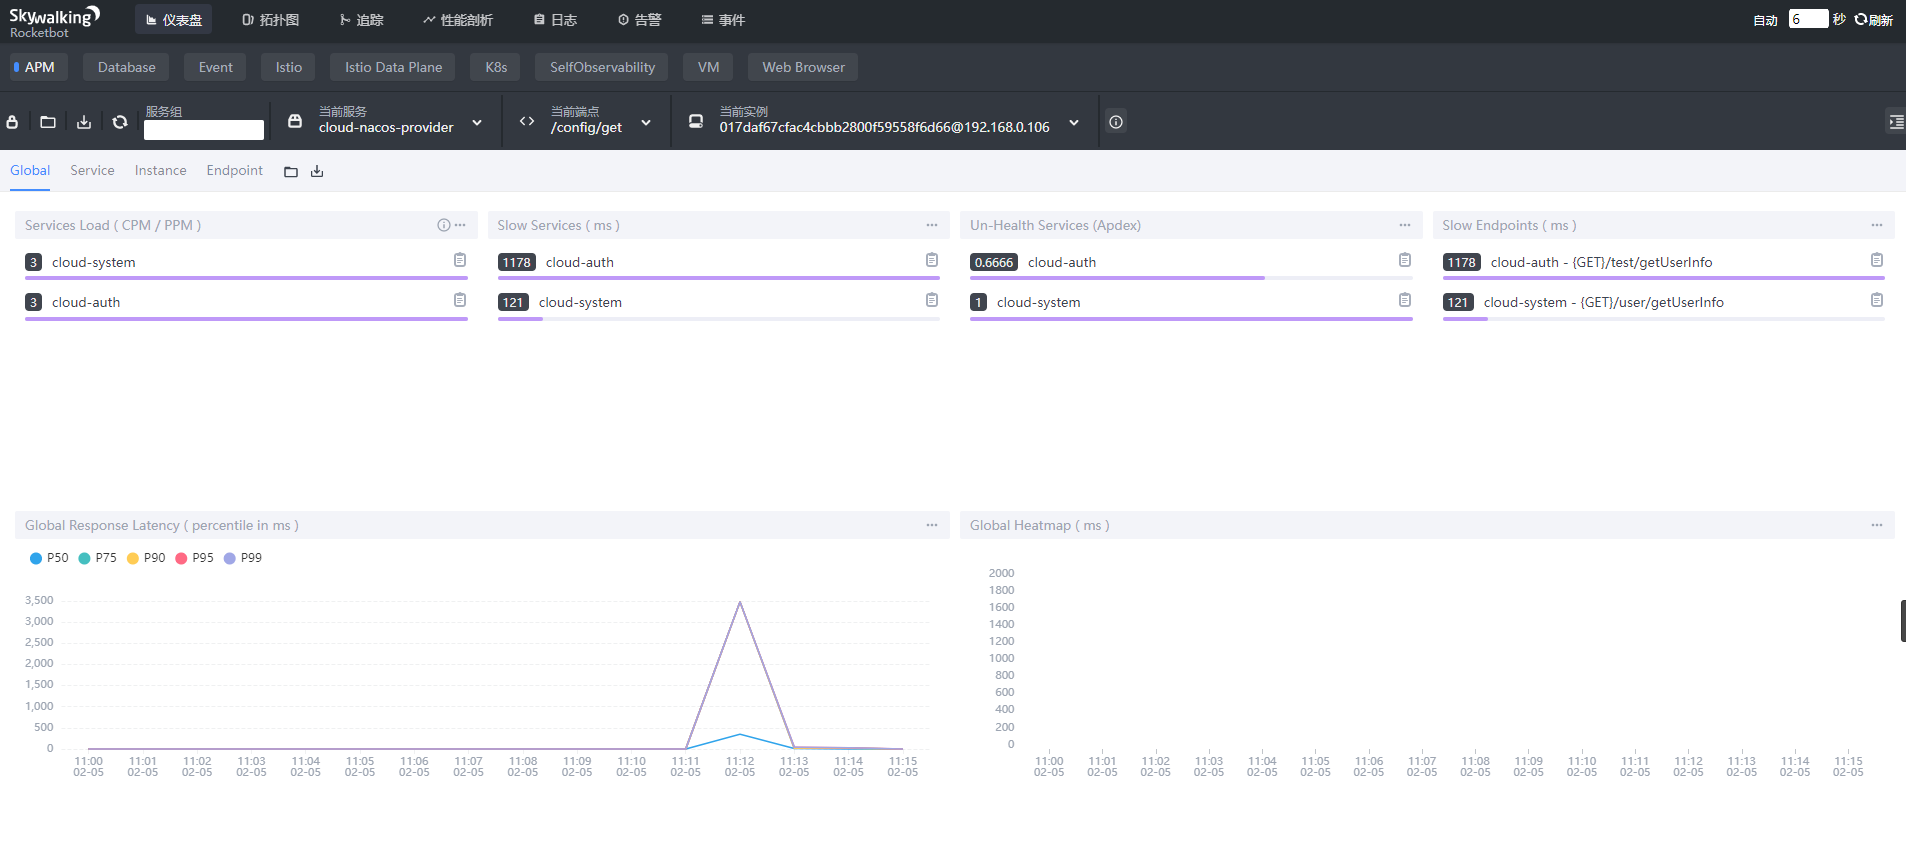The image size is (1906, 851).
Task: Open the 事件 event menu
Action: [x=723, y=20]
